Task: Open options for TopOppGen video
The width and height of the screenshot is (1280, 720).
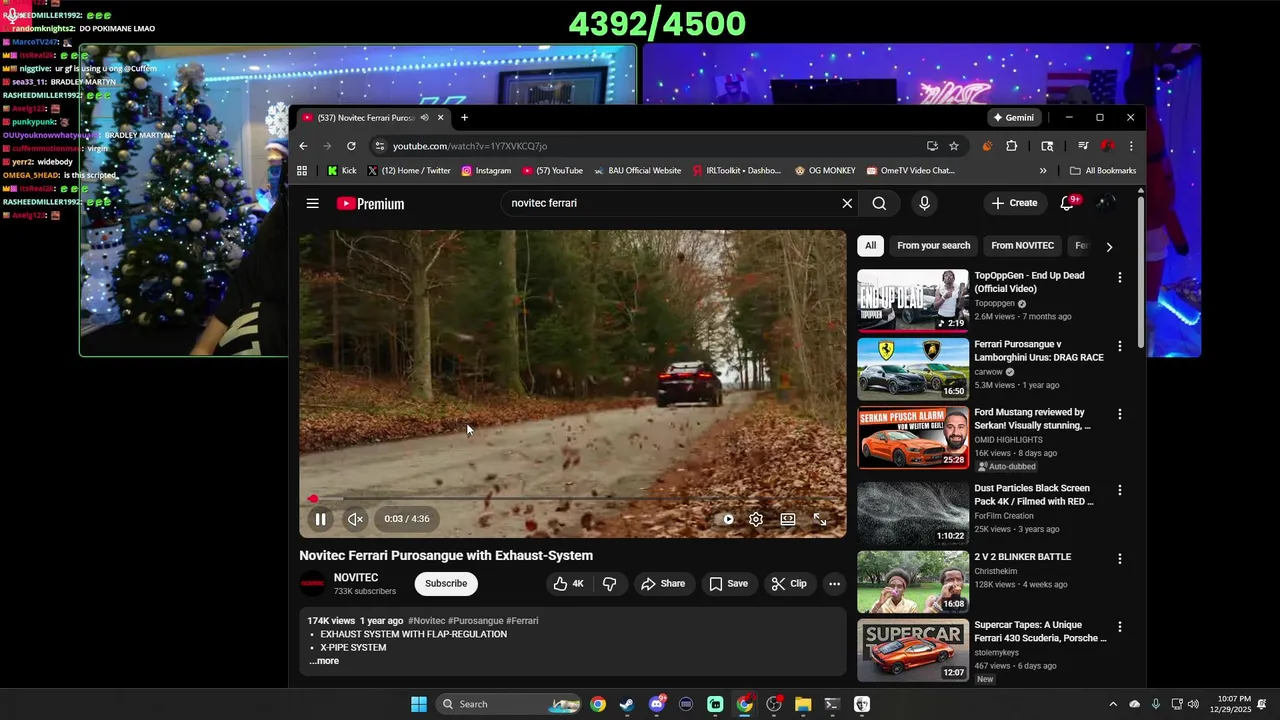Action: [x=1119, y=277]
